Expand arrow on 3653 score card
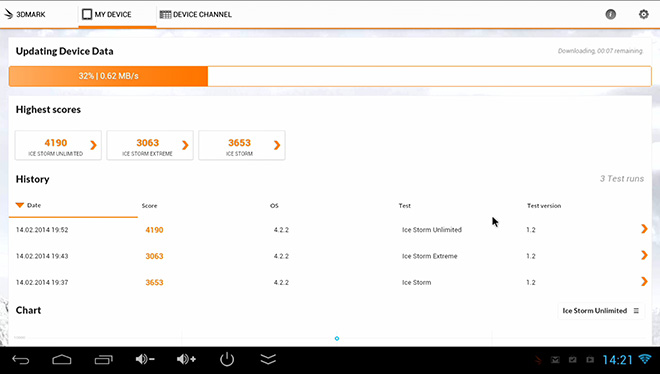This screenshot has height=374, width=660. tap(277, 145)
